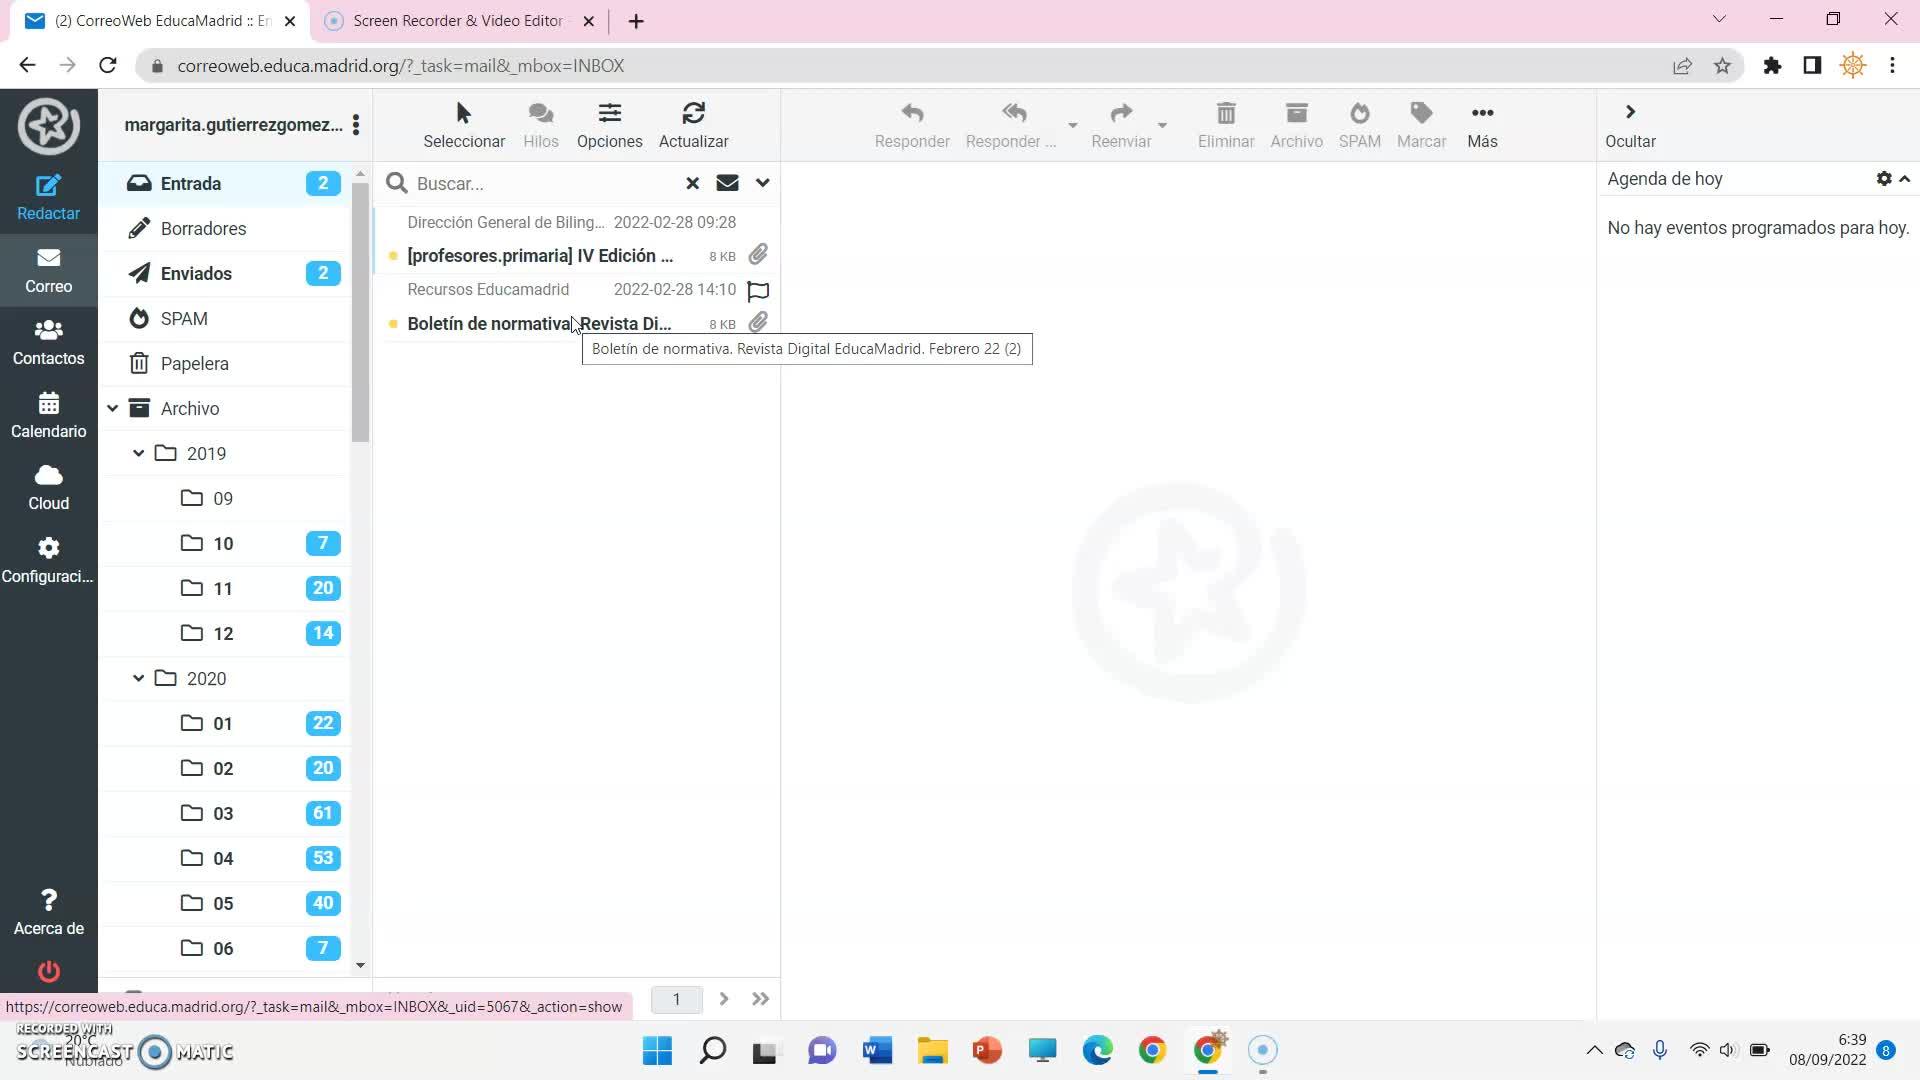
Task: Expand search options dropdown arrow
Action: click(762, 183)
